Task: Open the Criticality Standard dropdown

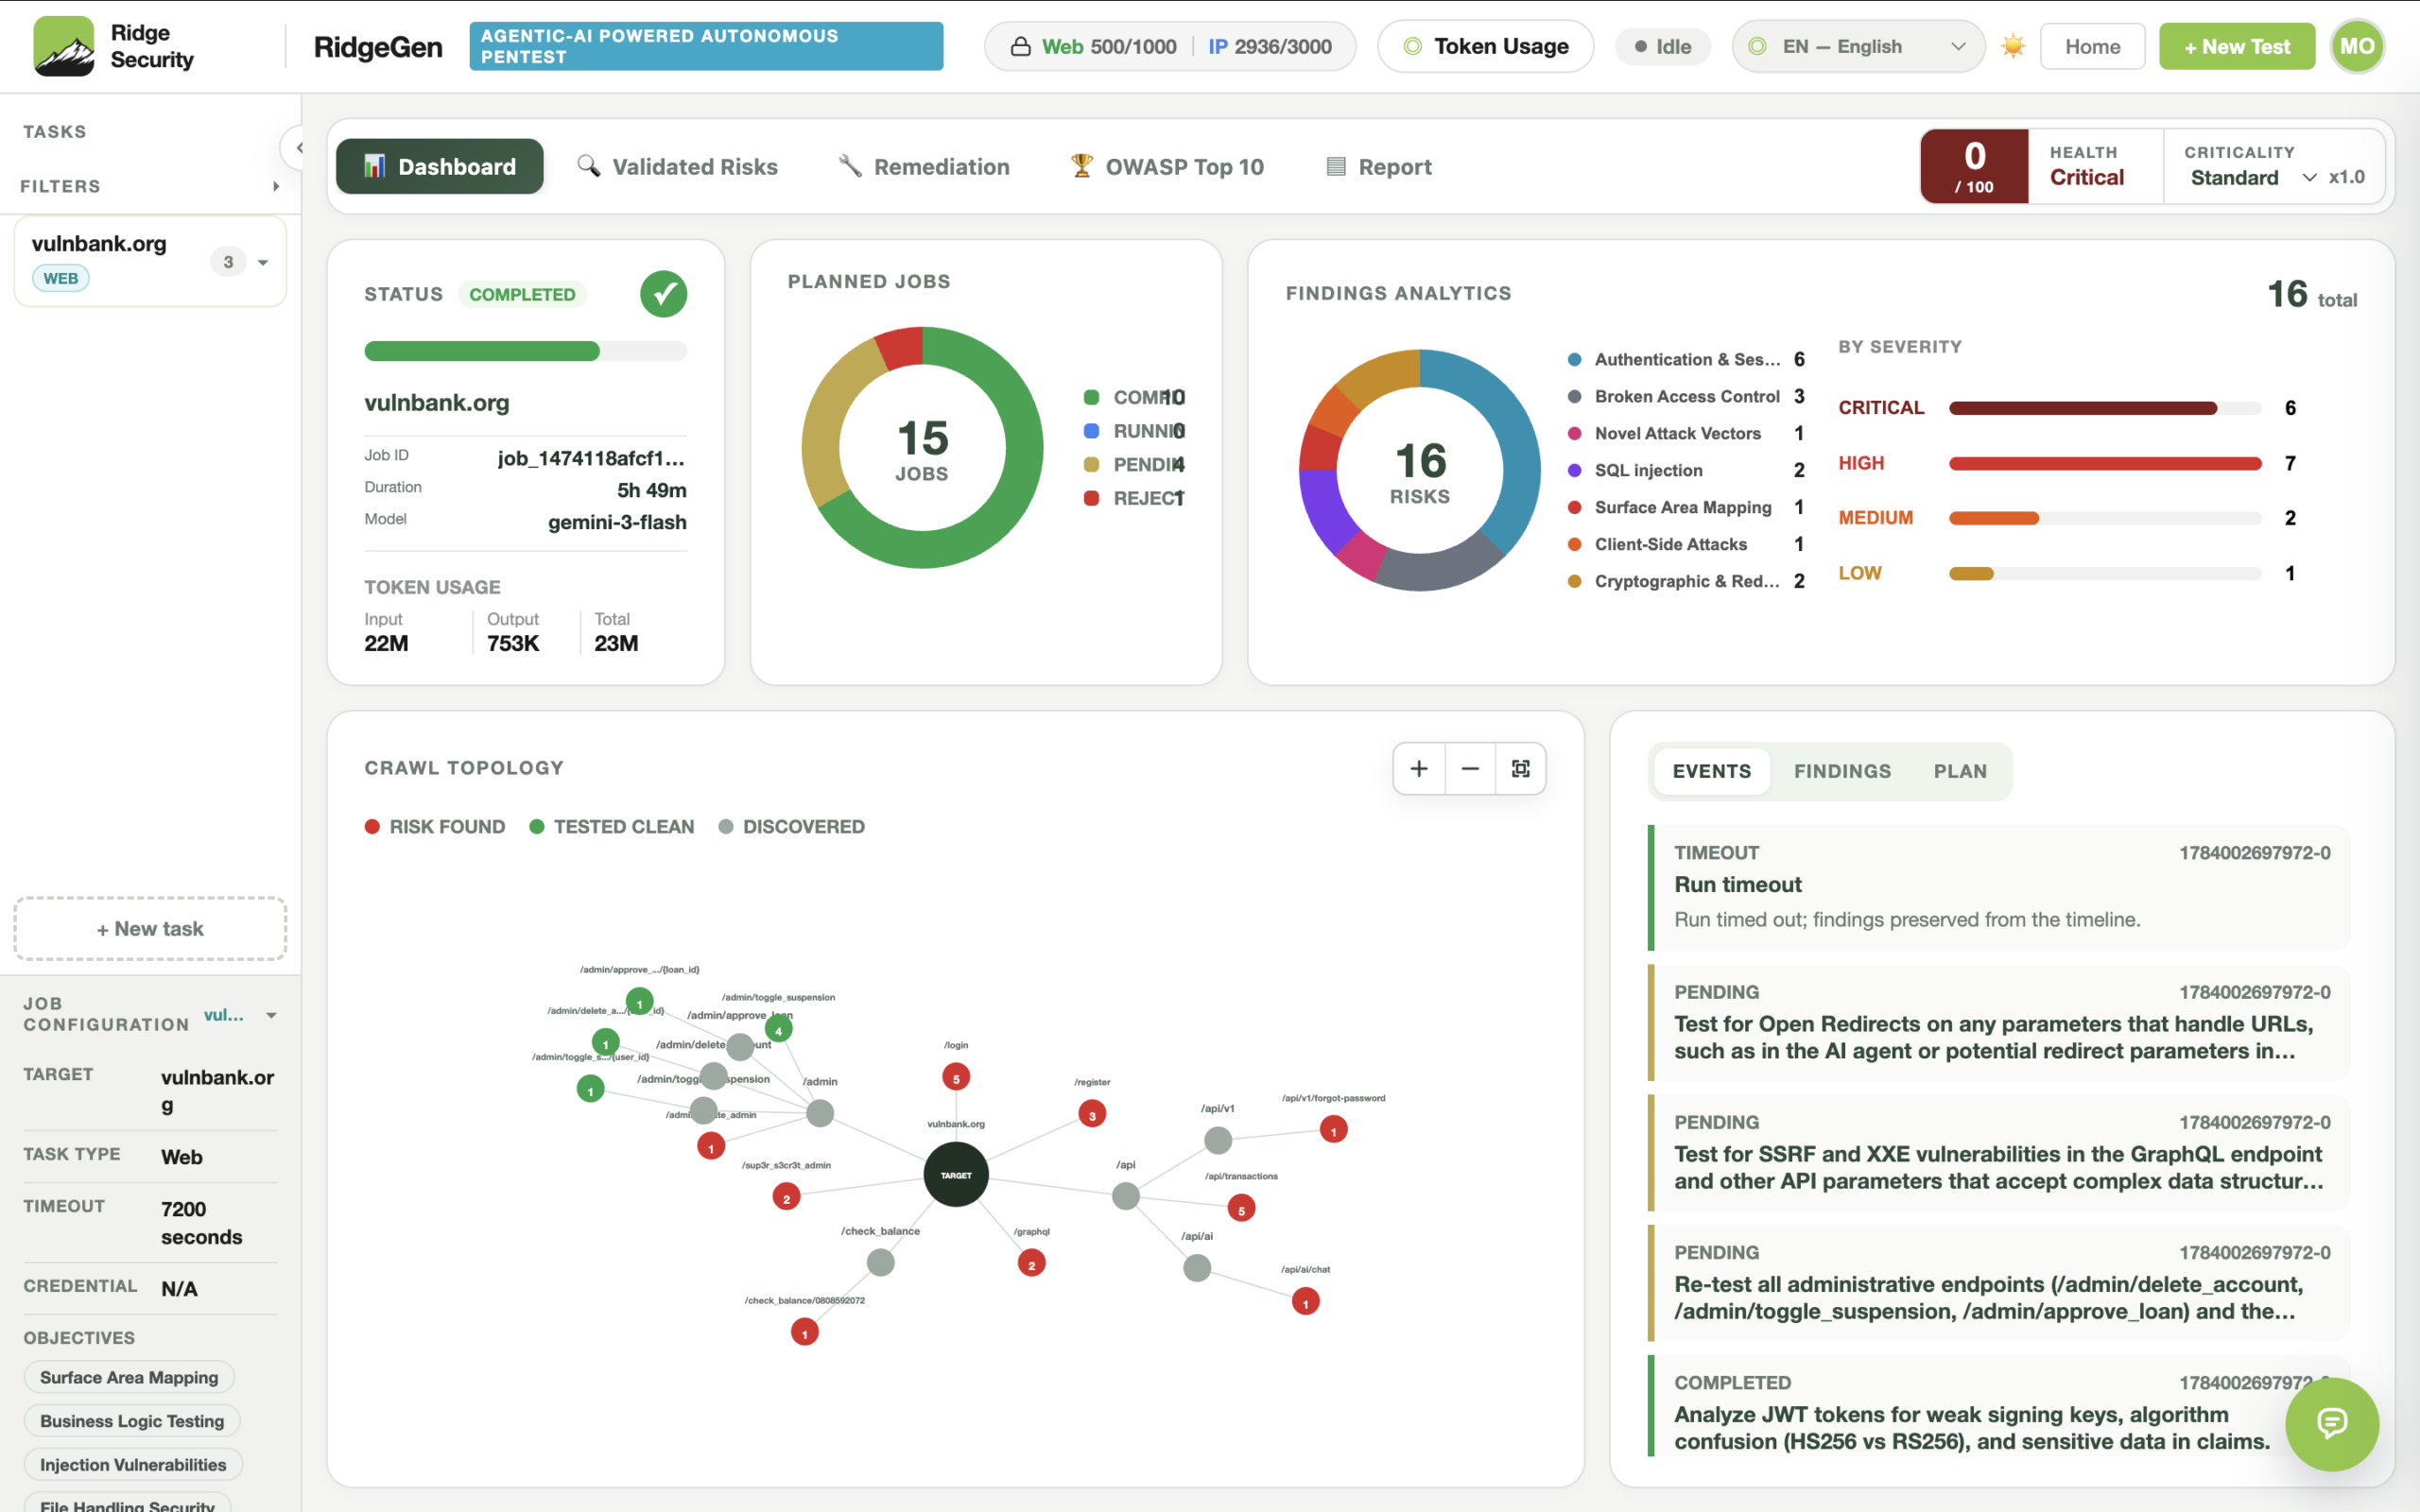Action: click(2254, 178)
